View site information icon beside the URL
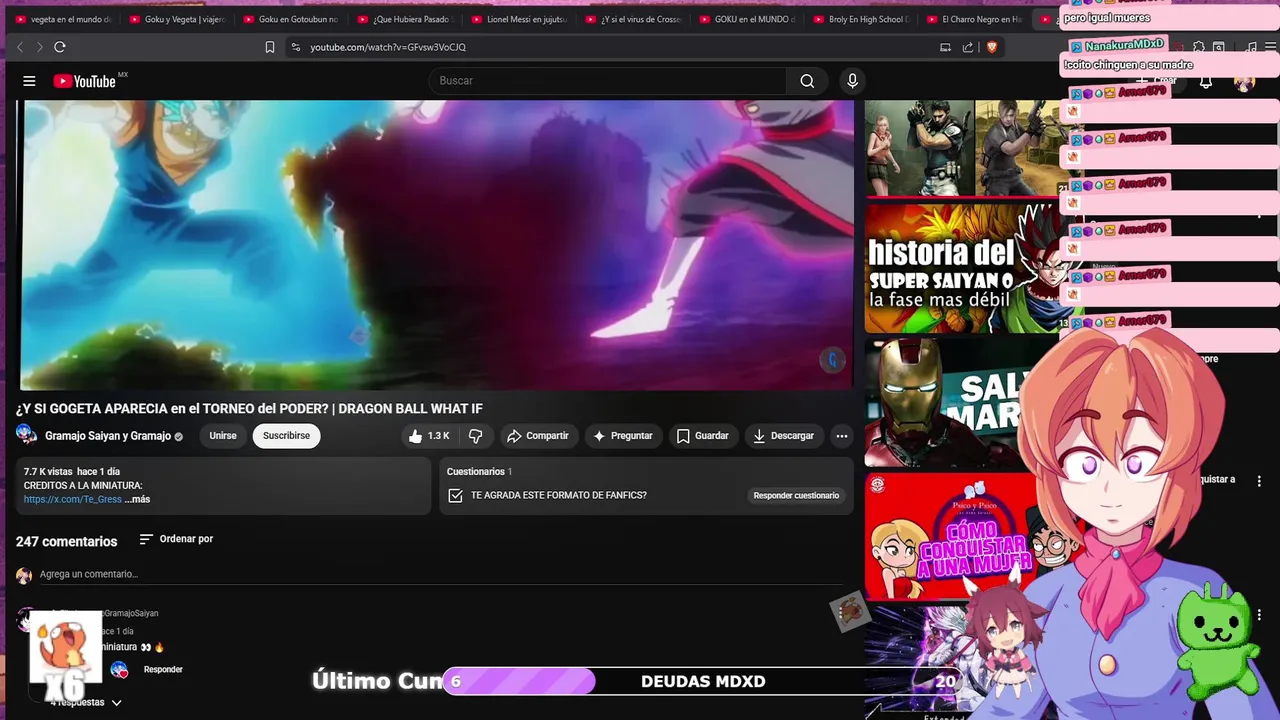Image resolution: width=1280 pixels, height=720 pixels. [295, 47]
